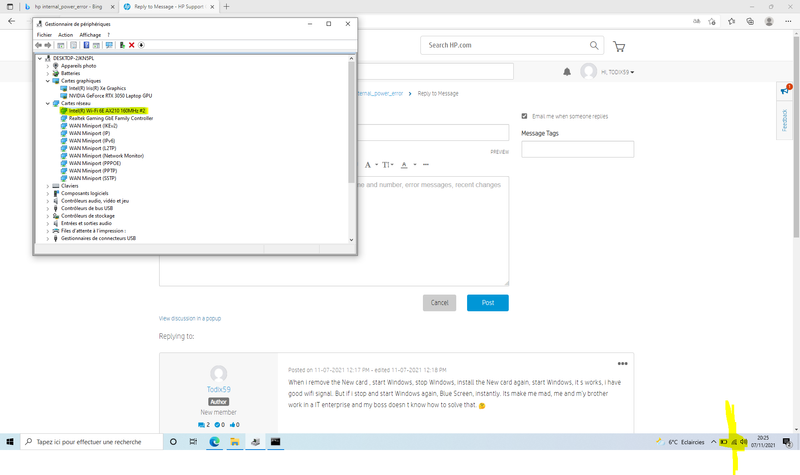Open Task View from the taskbar
This screenshot has height=475, width=800.
193,442
